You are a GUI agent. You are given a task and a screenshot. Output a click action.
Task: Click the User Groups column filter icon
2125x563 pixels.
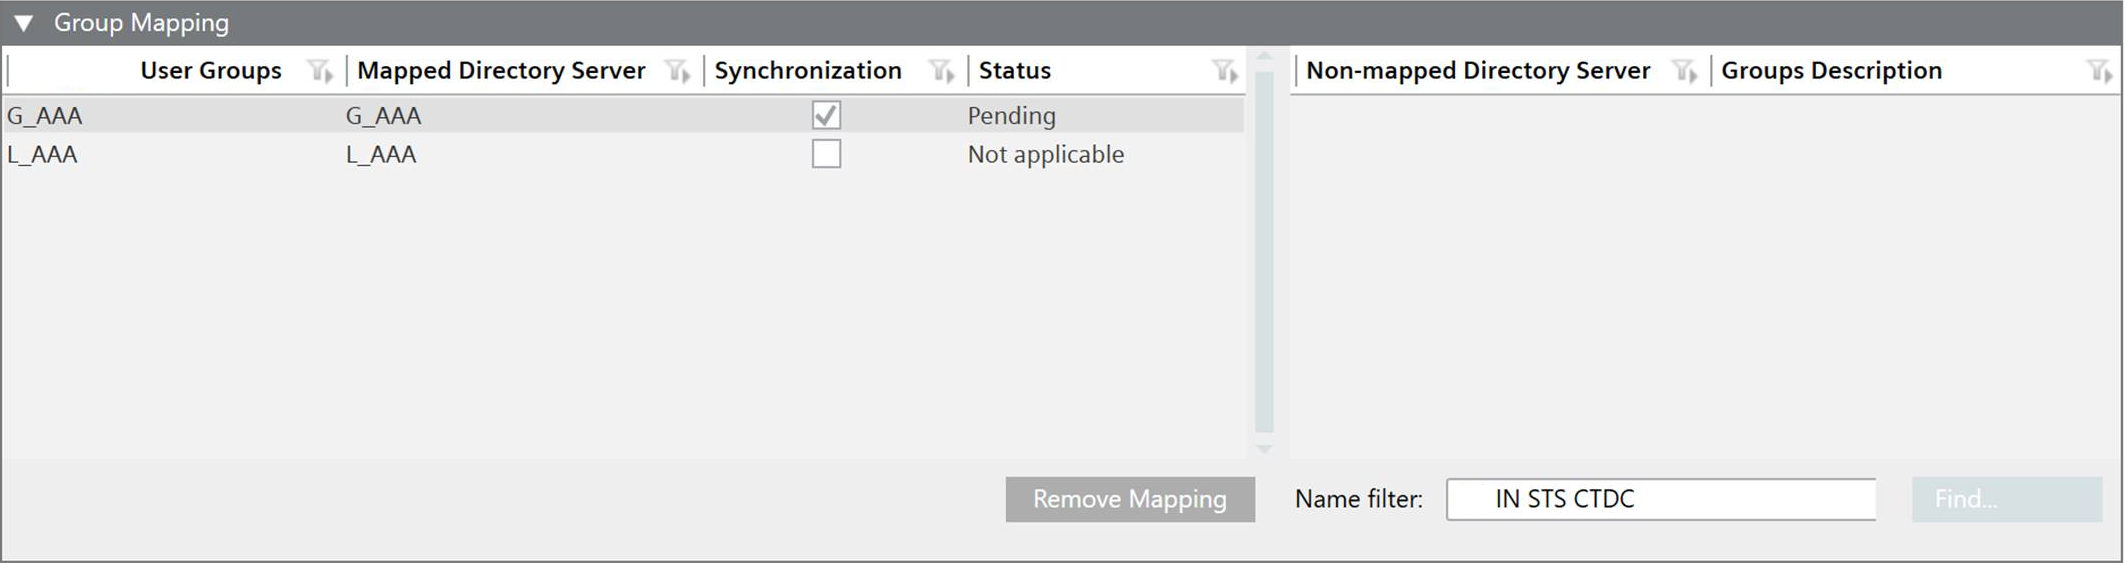pos(319,71)
